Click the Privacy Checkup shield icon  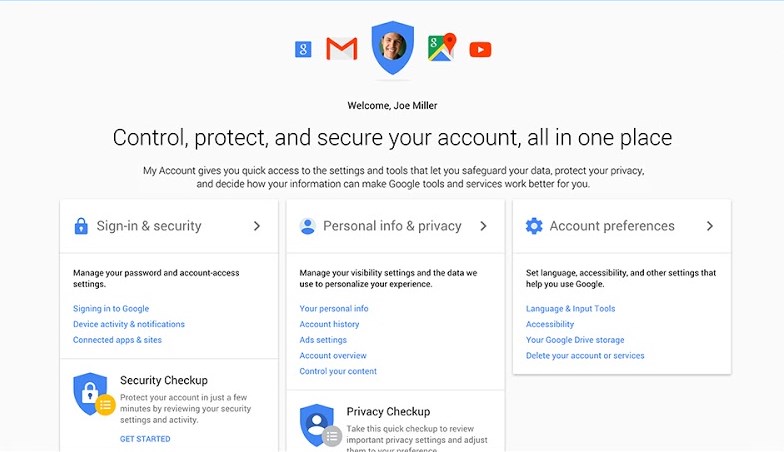point(319,424)
